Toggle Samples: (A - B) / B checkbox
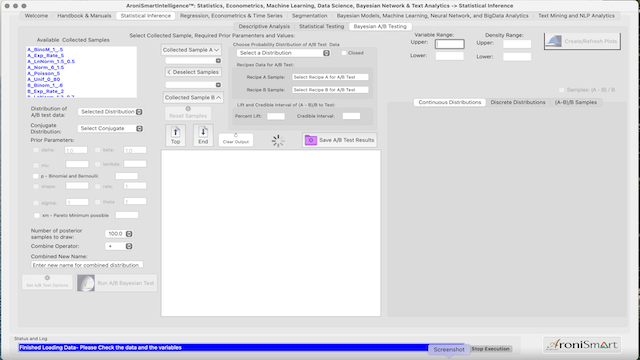 [561, 90]
